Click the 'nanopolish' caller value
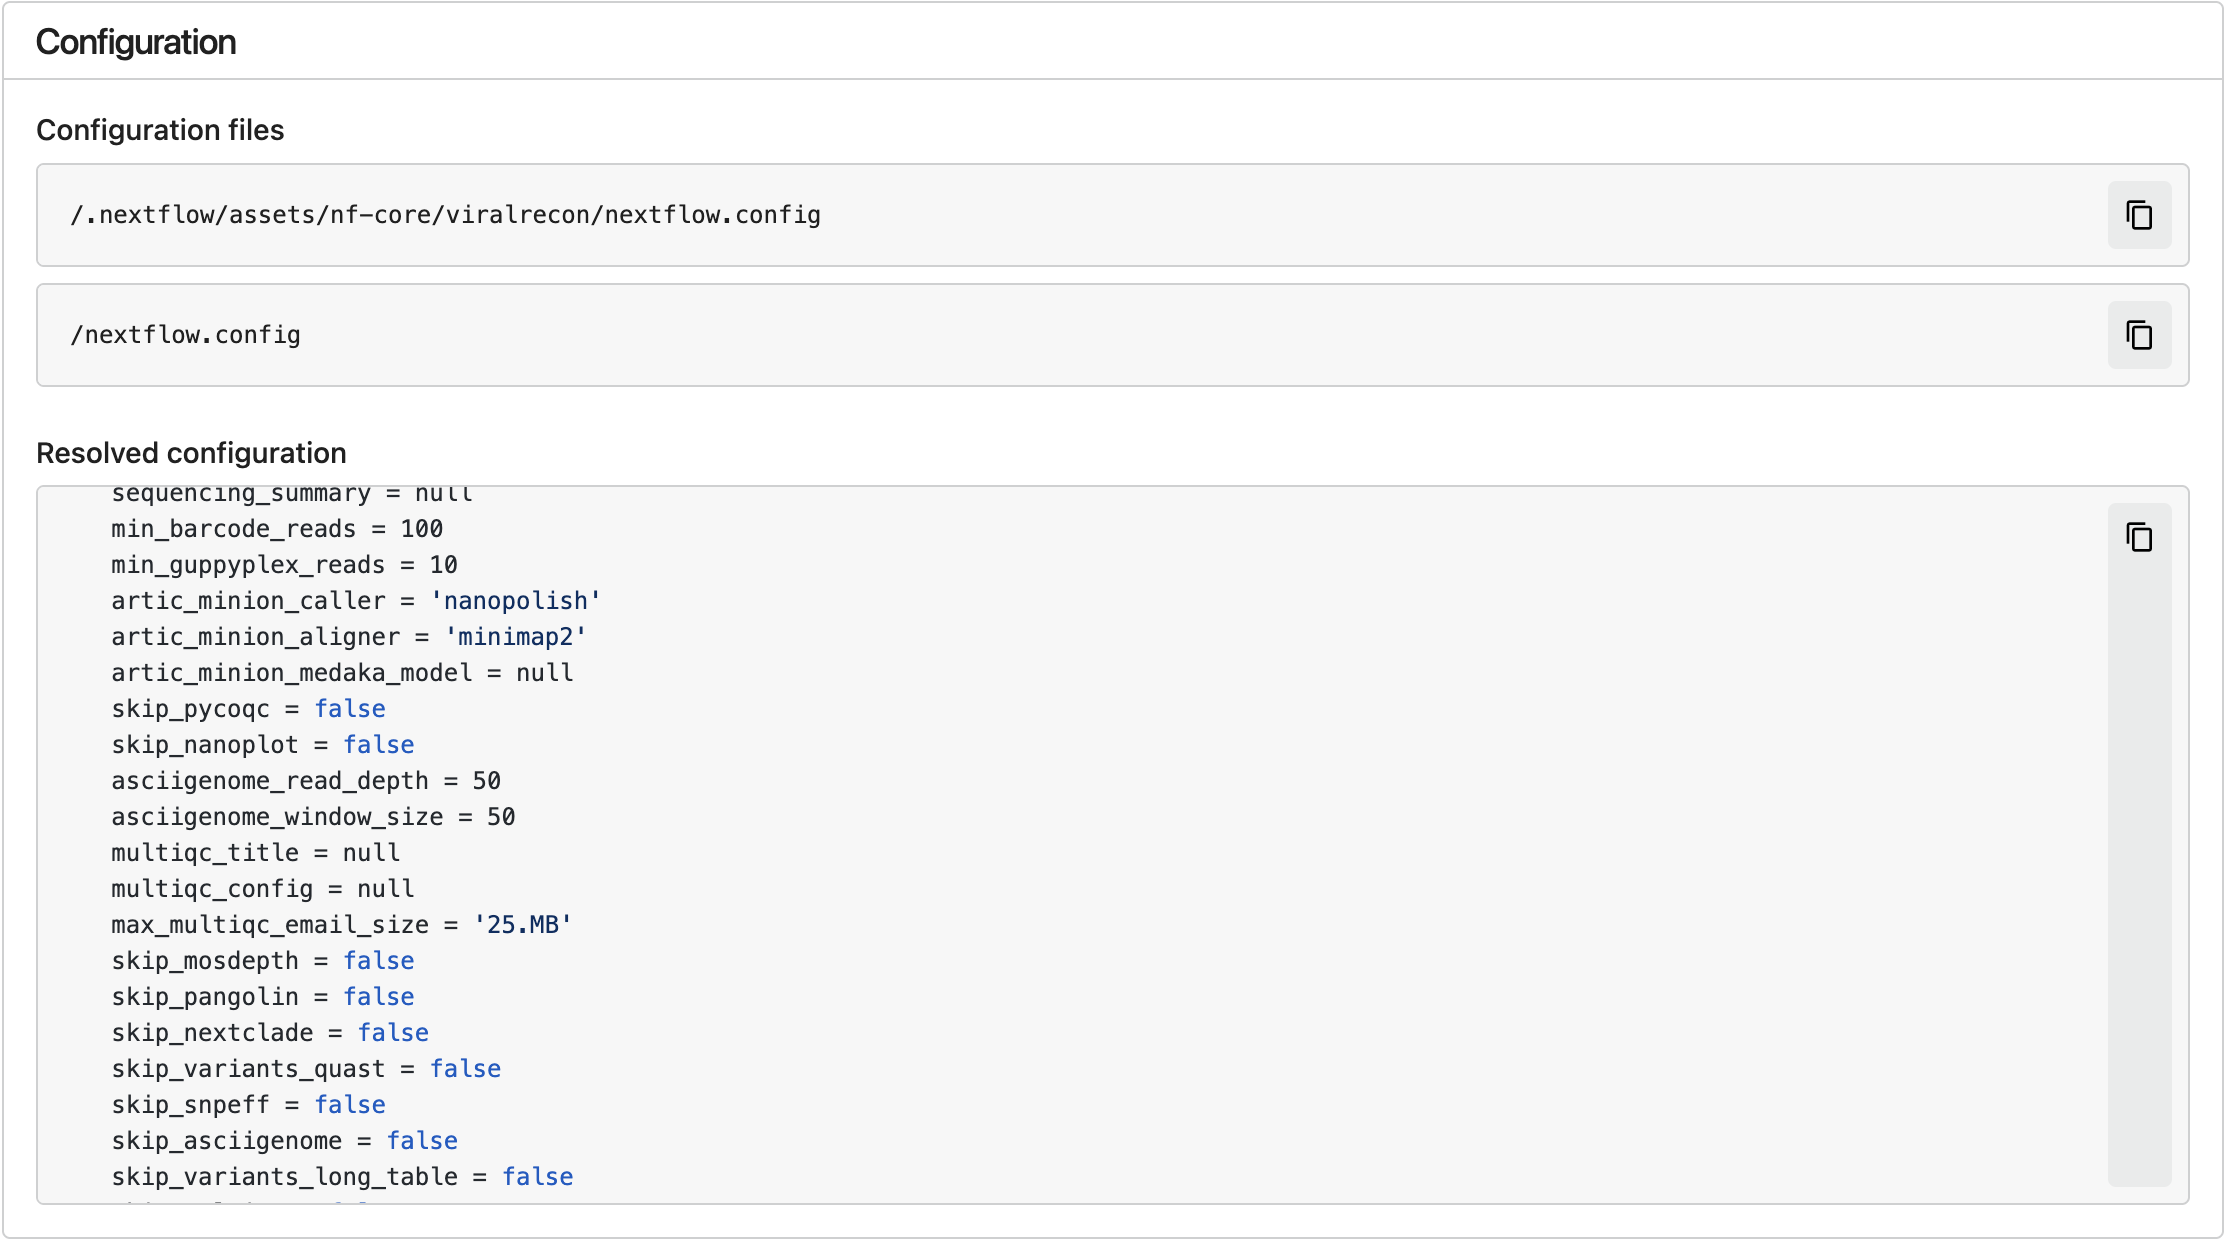The image size is (2226, 1242). click(x=515, y=601)
